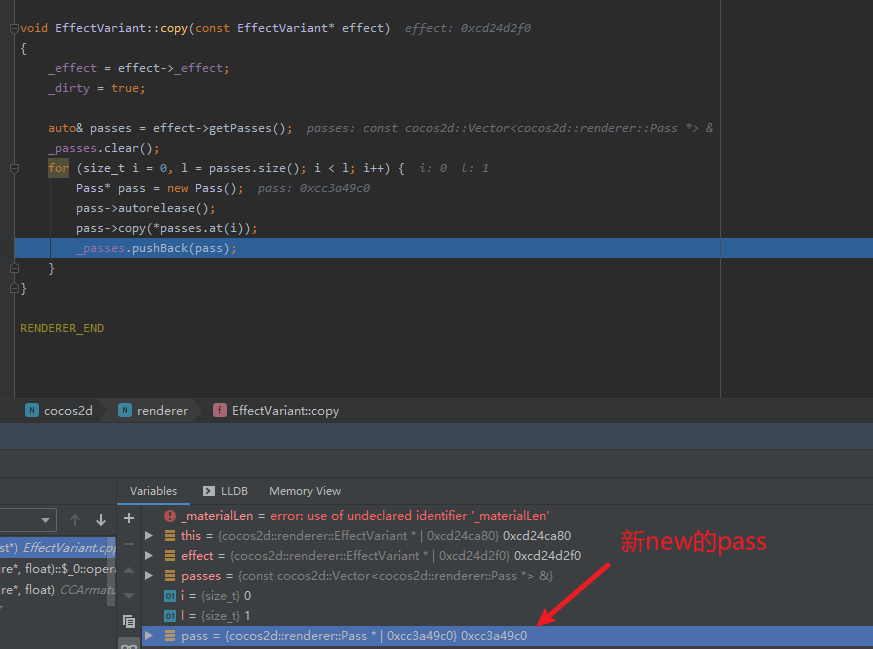The width and height of the screenshot is (873, 649).
Task: Add a new watch with plus icon
Action: 129,518
